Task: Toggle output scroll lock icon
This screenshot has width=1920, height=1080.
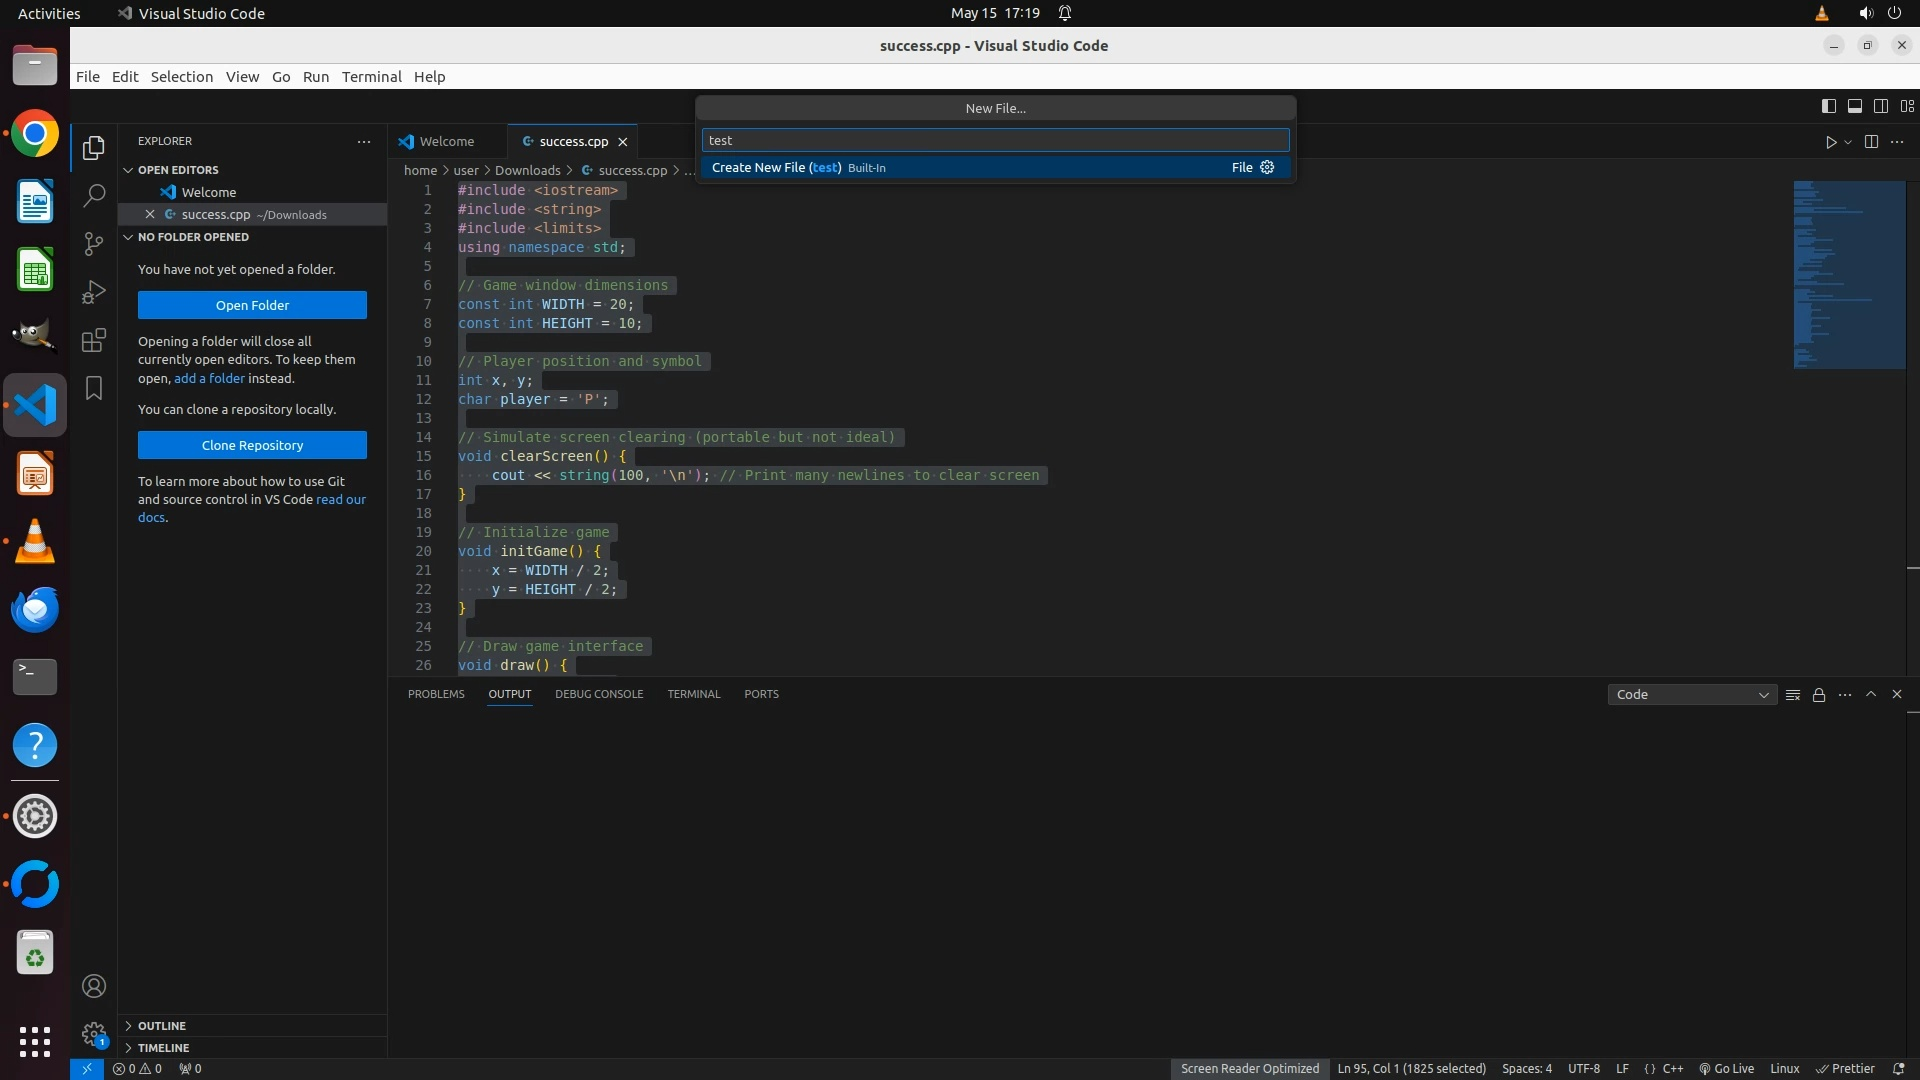Action: [1819, 695]
